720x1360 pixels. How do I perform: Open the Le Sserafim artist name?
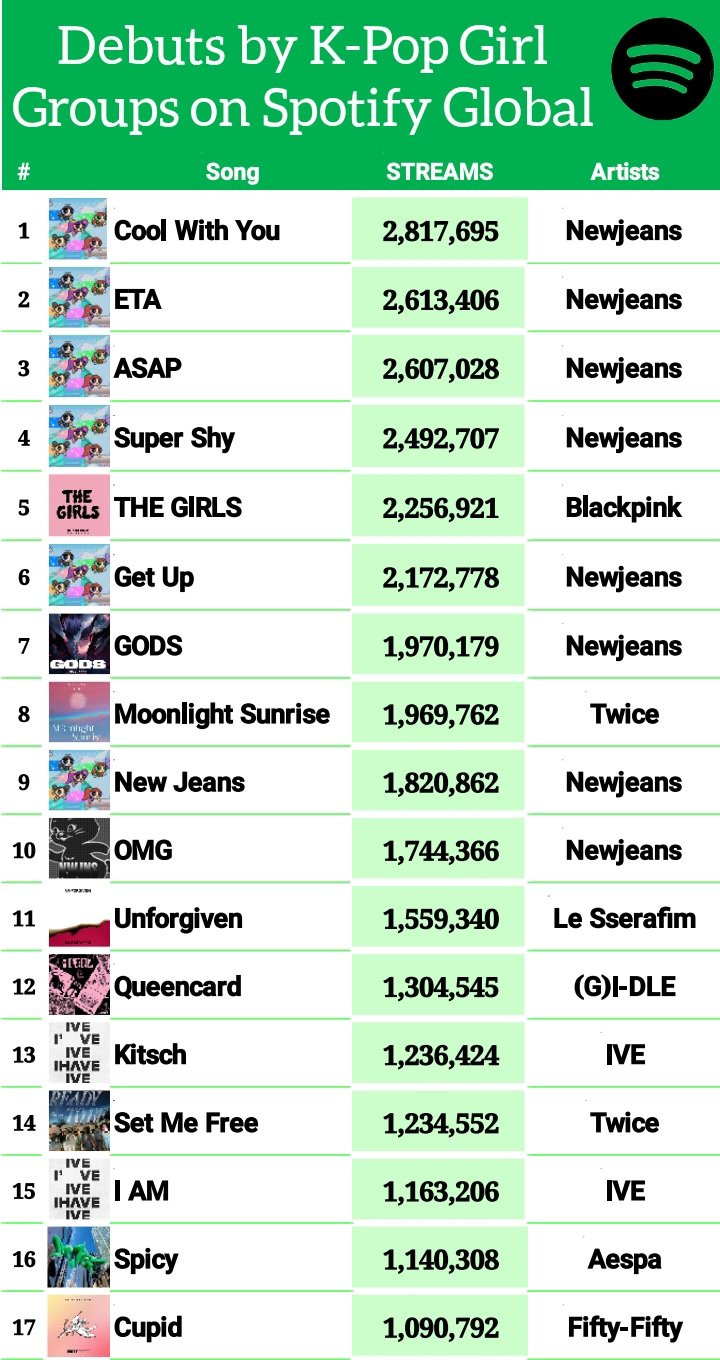(x=624, y=918)
